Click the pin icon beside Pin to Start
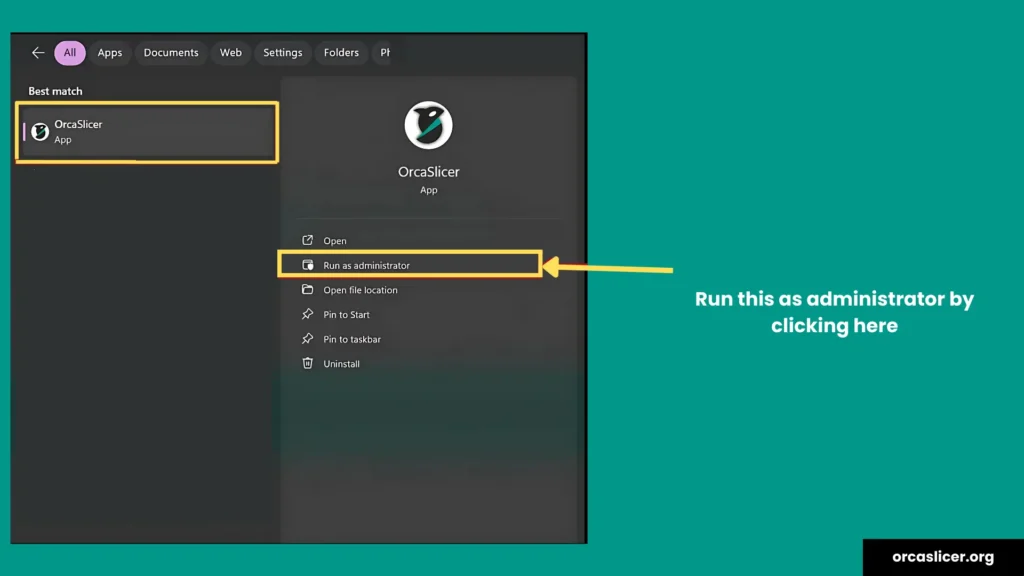Screen dimensions: 1024x576 click(308, 314)
